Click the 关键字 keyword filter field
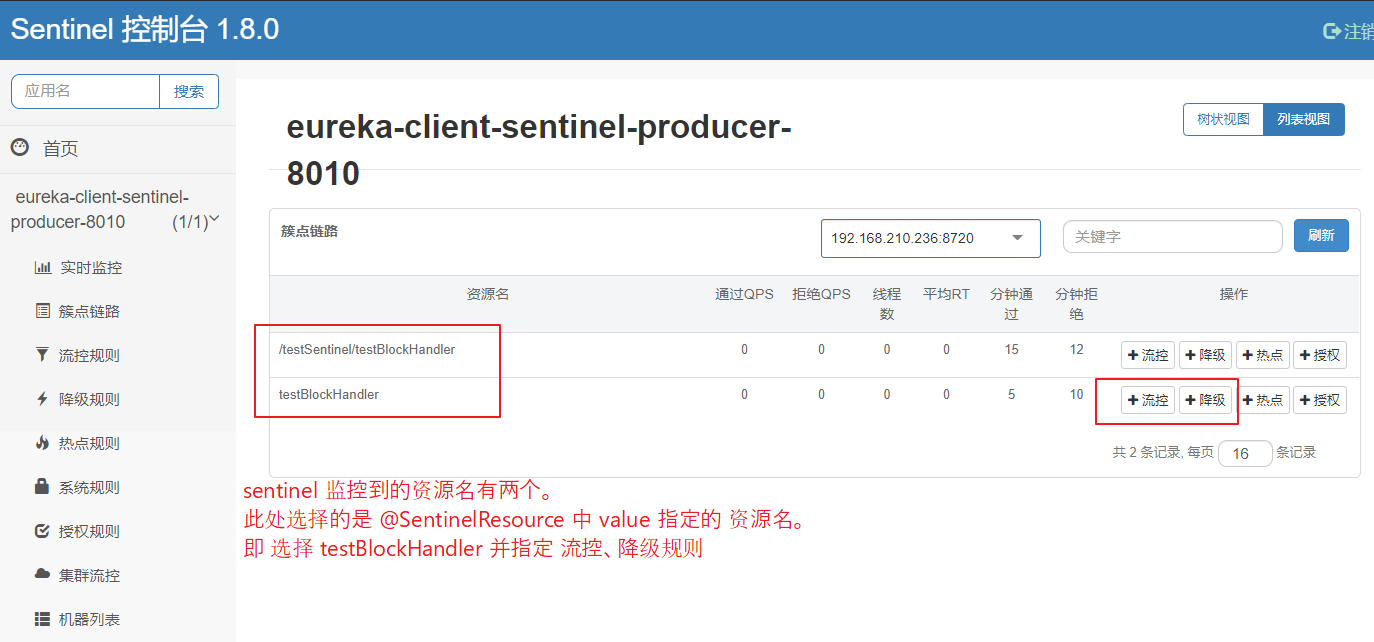This screenshot has width=1374, height=642. coord(1172,237)
